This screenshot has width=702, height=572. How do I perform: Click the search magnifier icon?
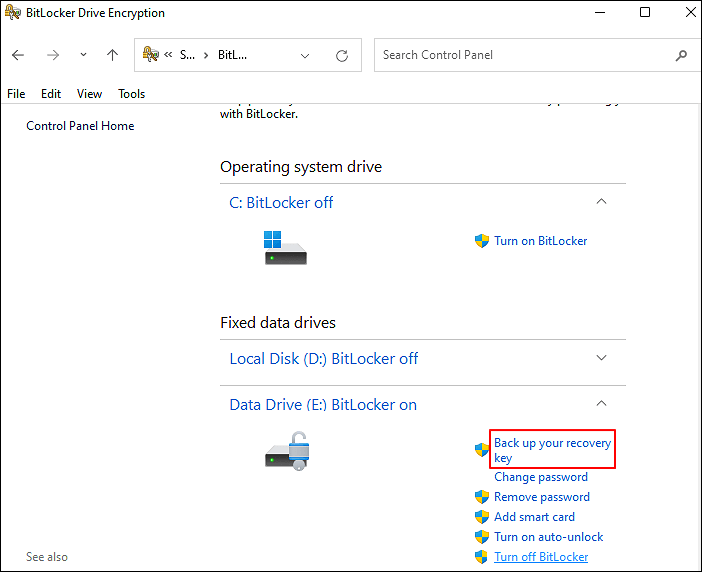pos(681,55)
